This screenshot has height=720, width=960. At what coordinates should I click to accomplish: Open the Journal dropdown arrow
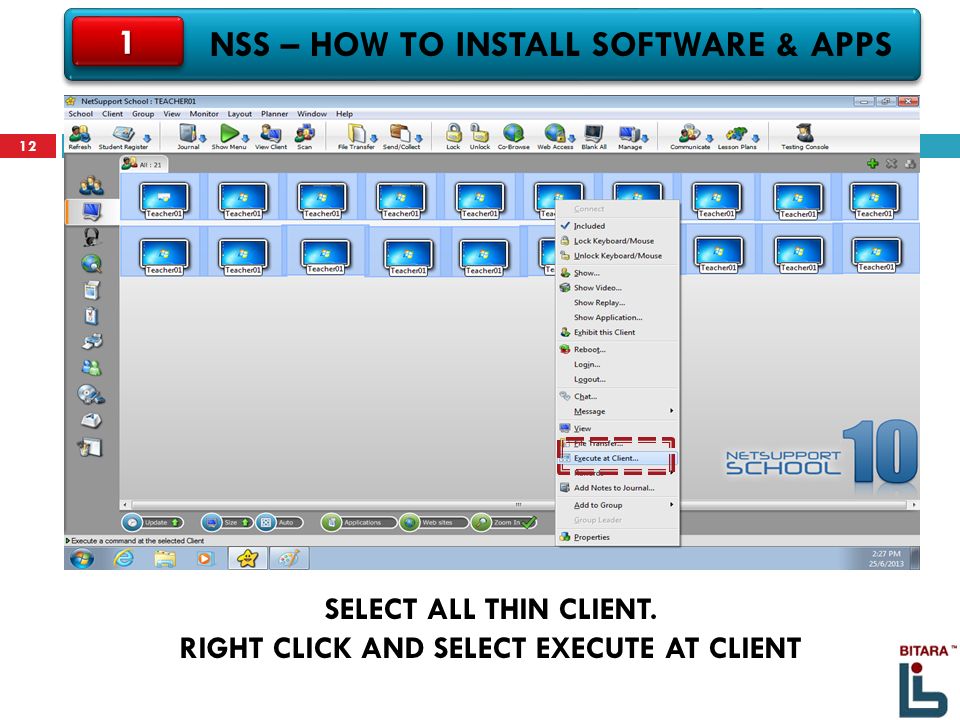[202, 138]
